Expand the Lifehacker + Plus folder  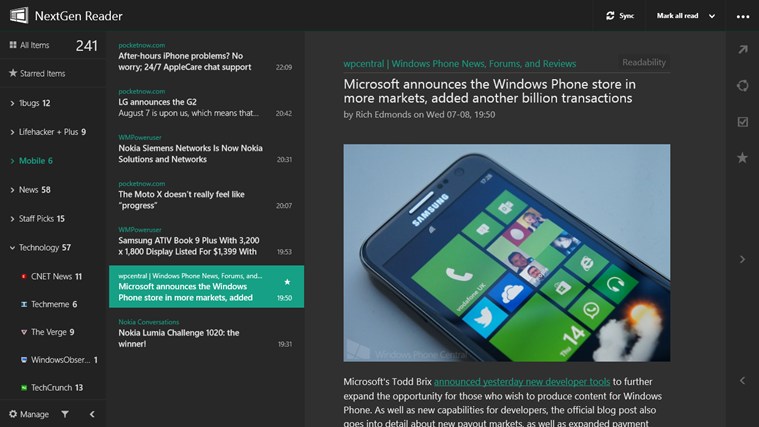[12, 132]
